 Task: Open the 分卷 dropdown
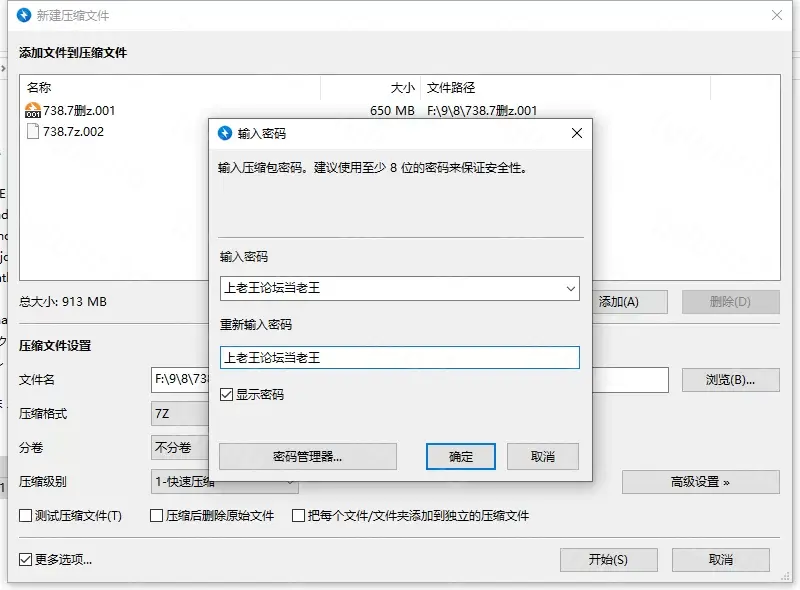tap(180, 447)
